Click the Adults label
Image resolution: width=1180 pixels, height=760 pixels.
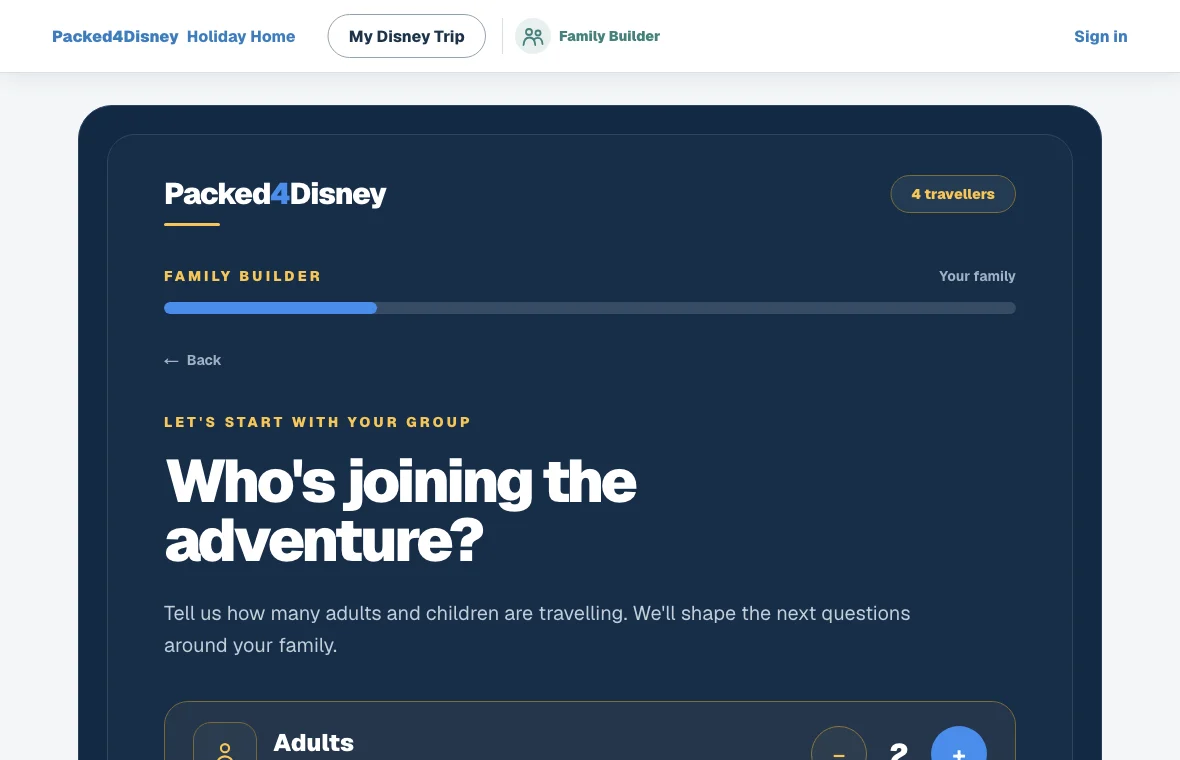pyautogui.click(x=313, y=743)
